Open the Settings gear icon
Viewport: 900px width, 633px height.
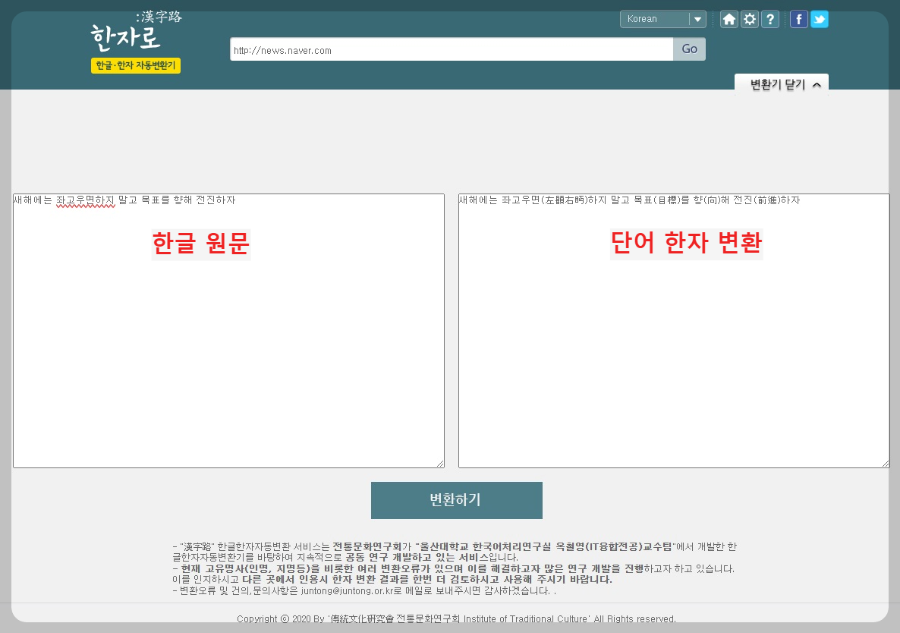click(749, 18)
